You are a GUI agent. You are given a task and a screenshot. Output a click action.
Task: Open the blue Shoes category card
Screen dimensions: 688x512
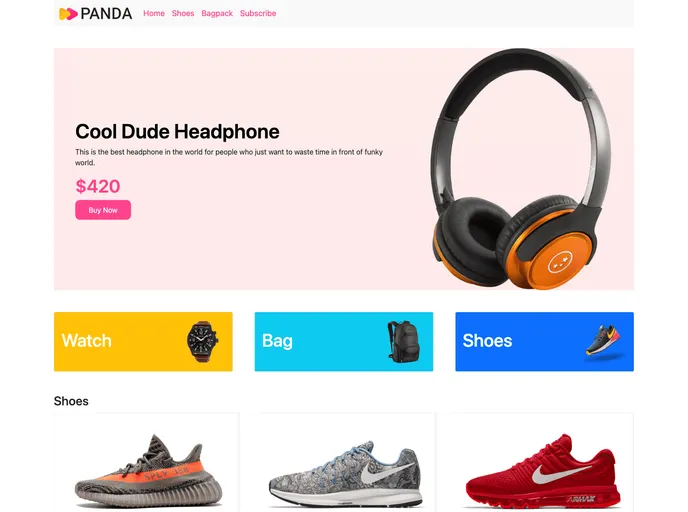point(545,341)
